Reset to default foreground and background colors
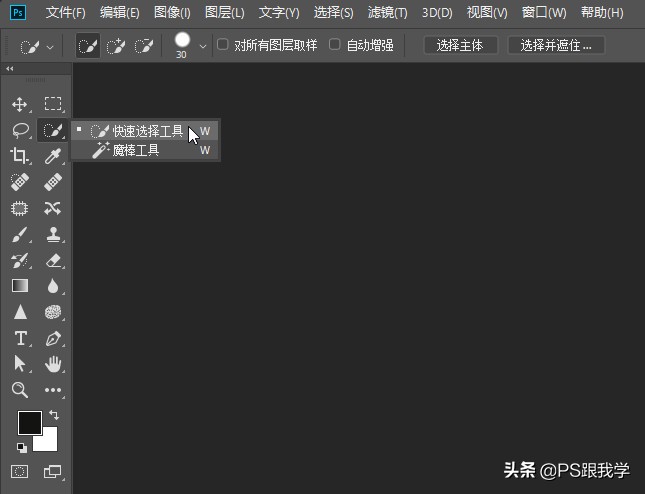The width and height of the screenshot is (645, 494). (22, 448)
